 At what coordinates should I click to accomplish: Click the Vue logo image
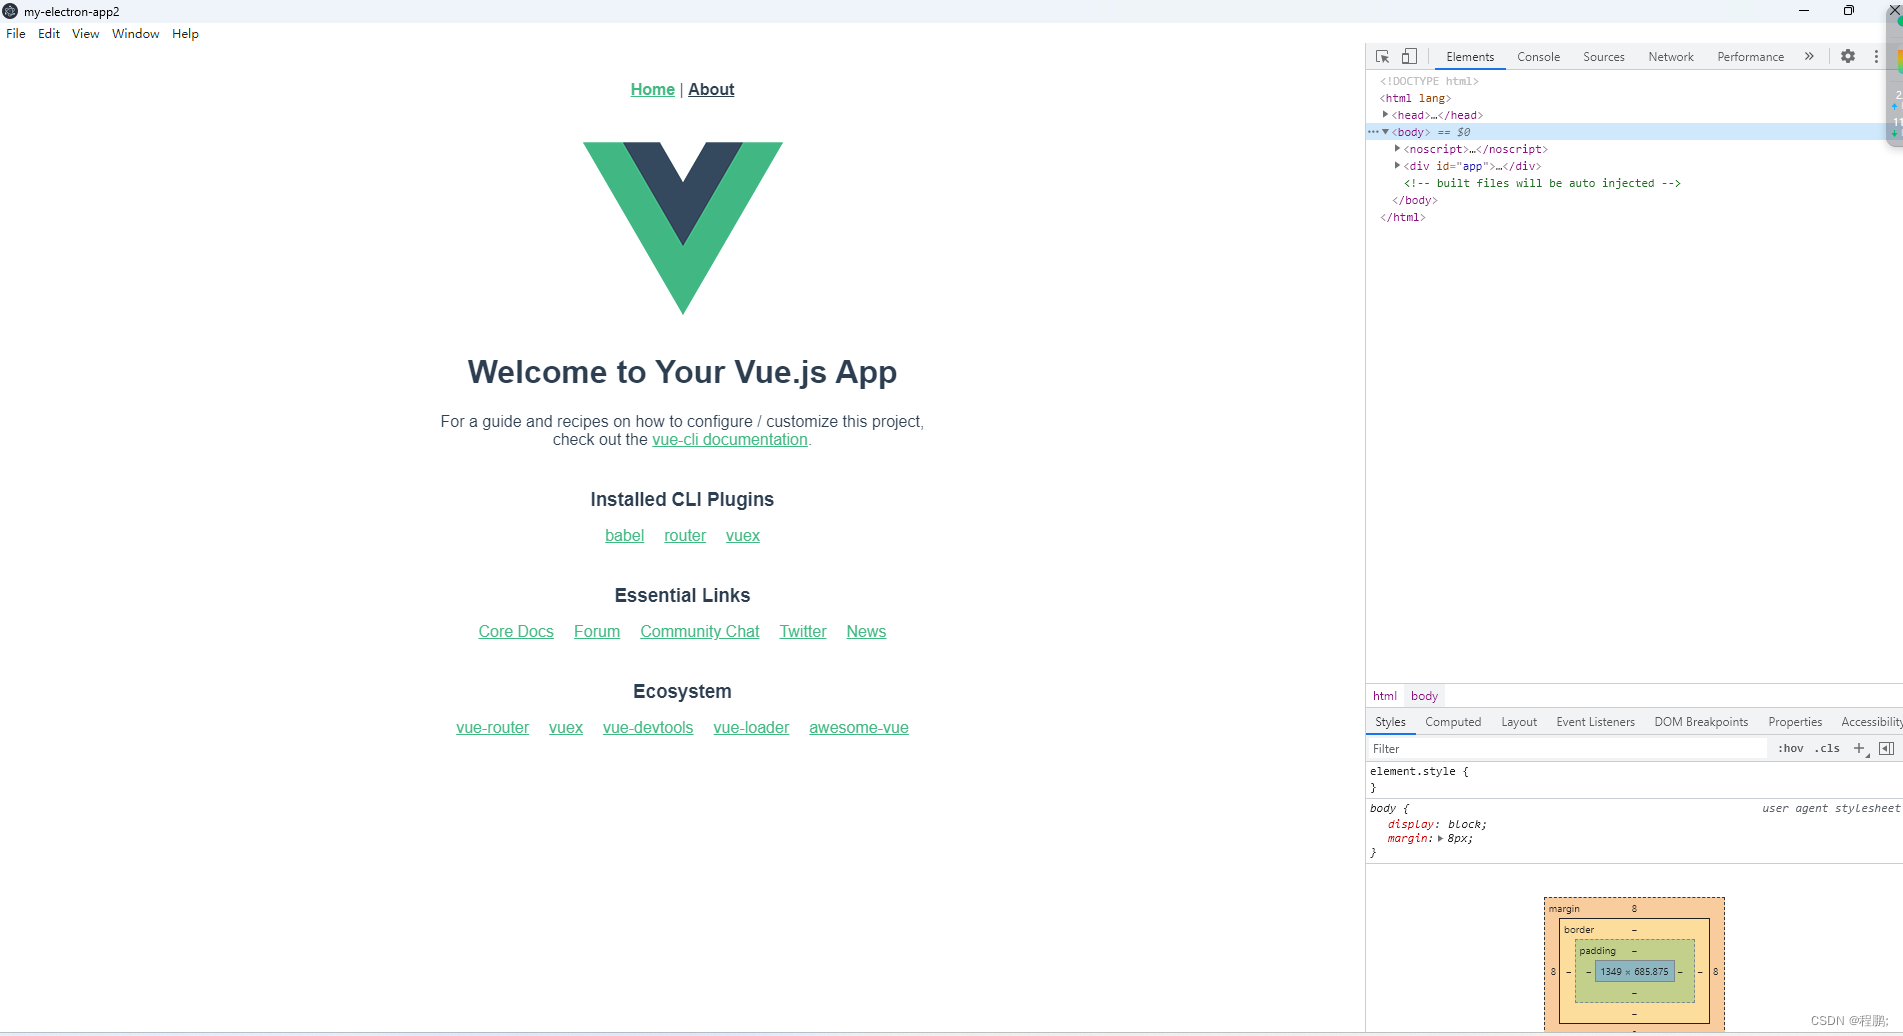coord(683,228)
